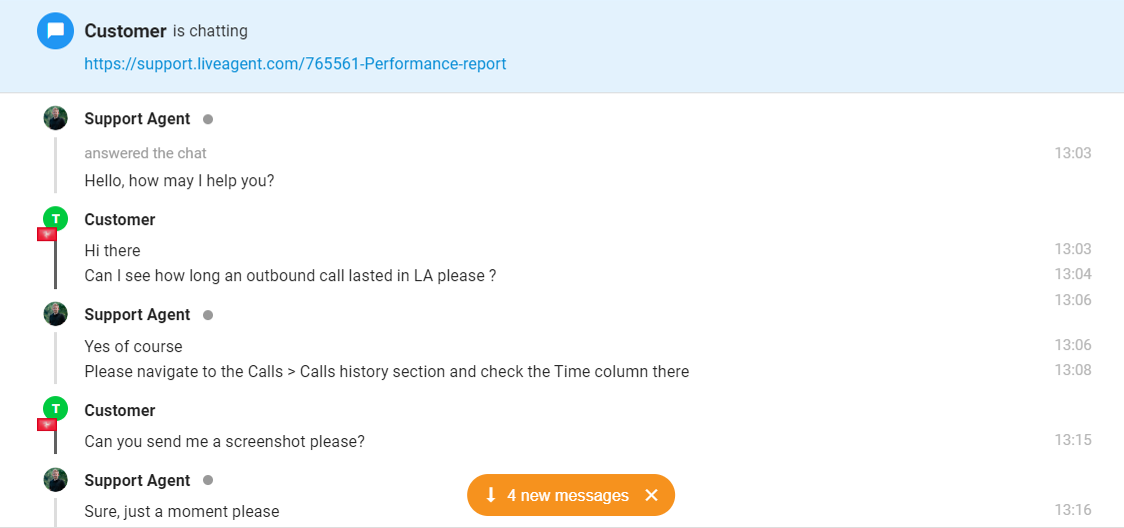Click the status dot above 'Sure, just a moment'

click(208, 481)
